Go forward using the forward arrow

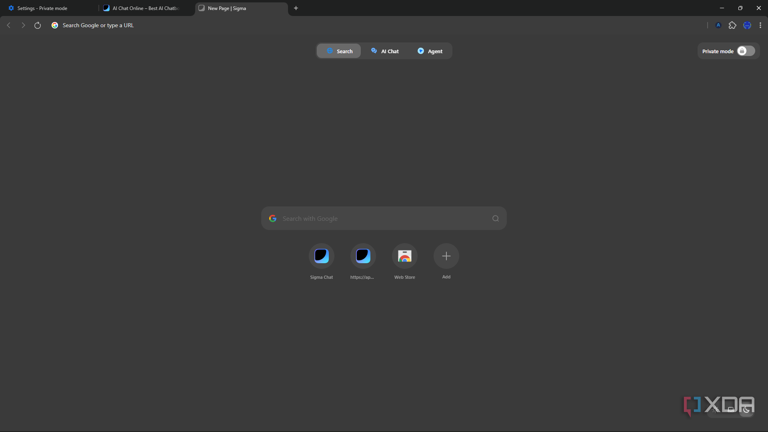click(x=23, y=25)
